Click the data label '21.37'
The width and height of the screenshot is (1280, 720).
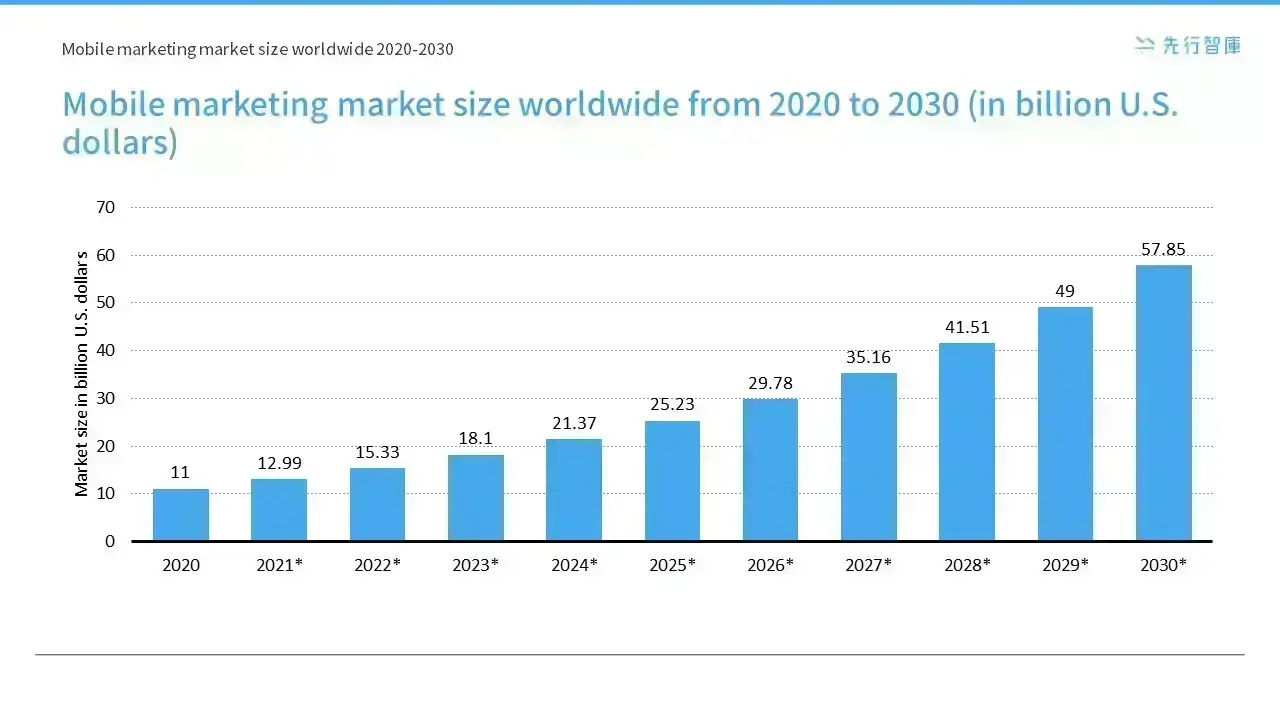click(574, 423)
